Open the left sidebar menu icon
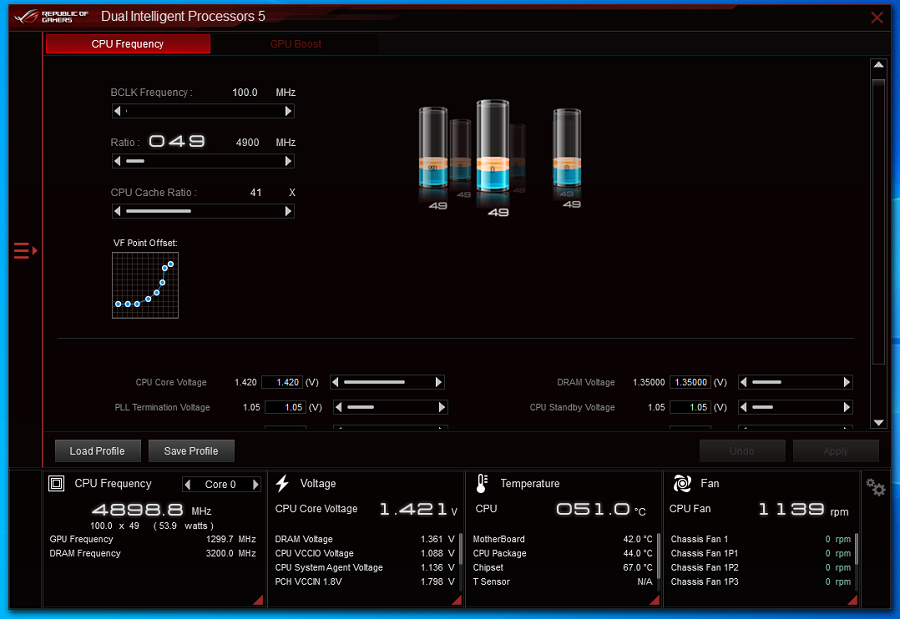Screen dimensions: 900x619 coord(25,251)
